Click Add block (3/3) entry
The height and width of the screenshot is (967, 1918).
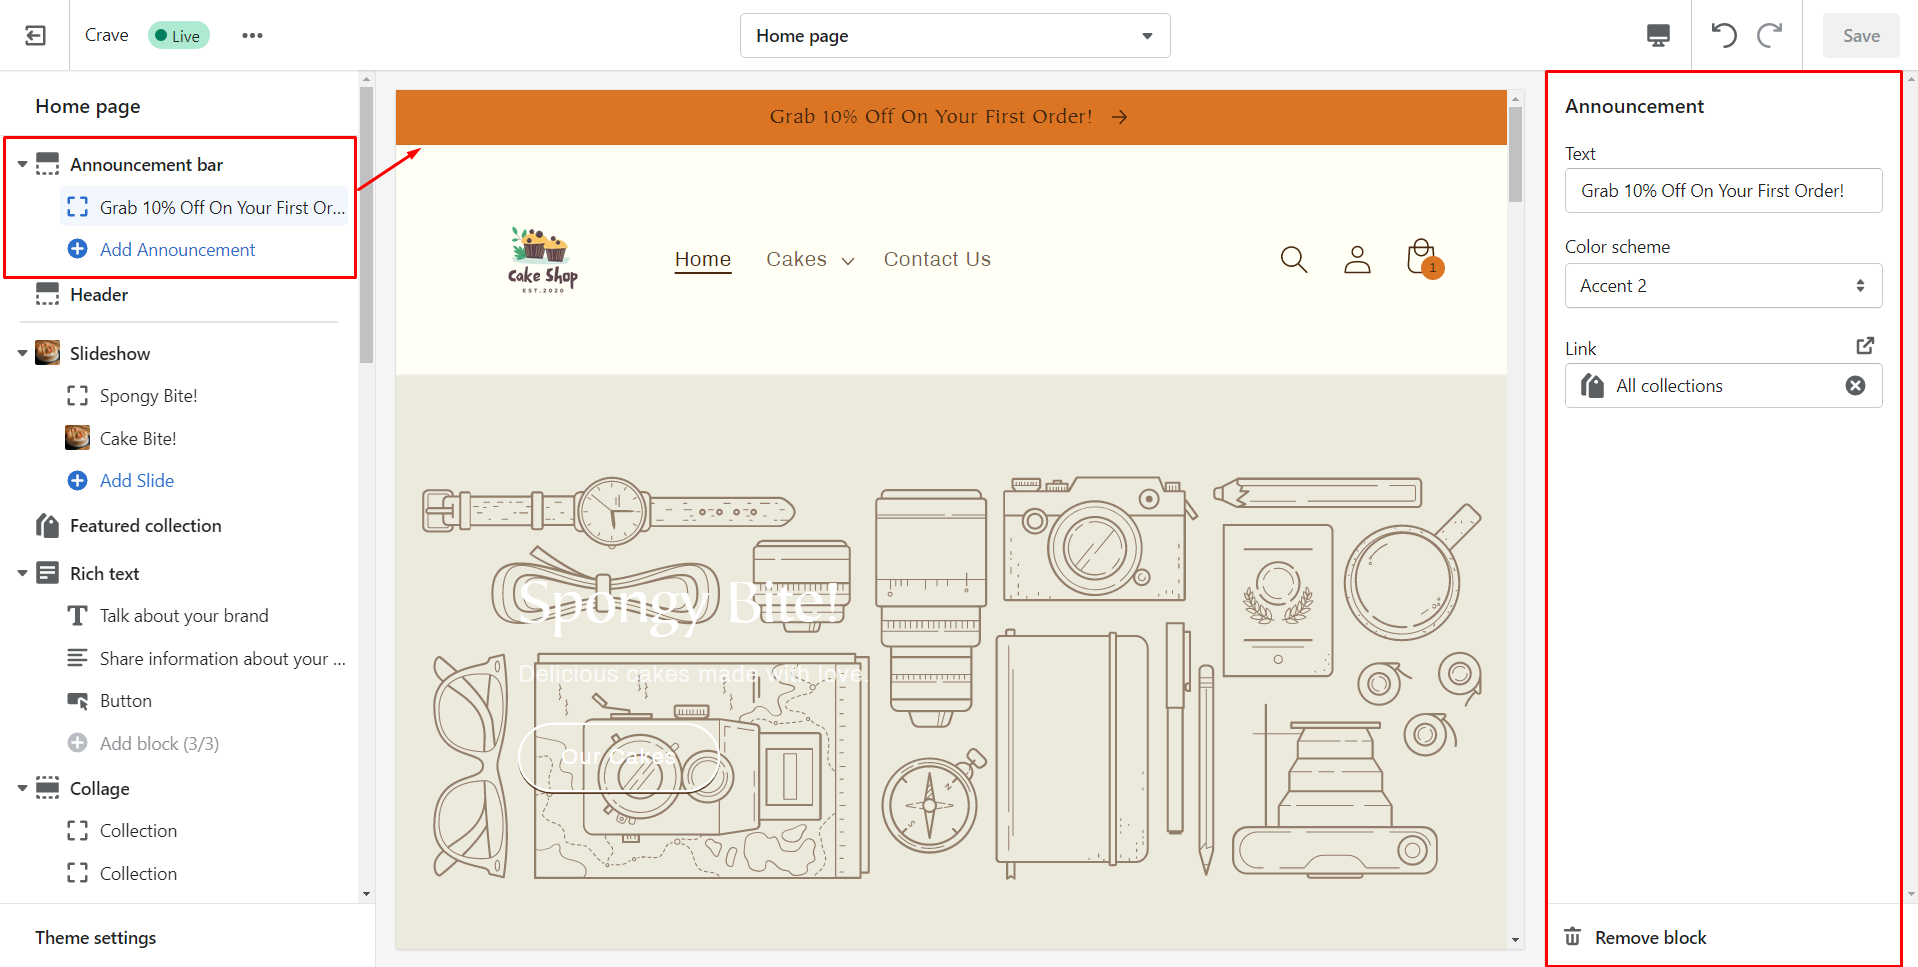click(159, 744)
